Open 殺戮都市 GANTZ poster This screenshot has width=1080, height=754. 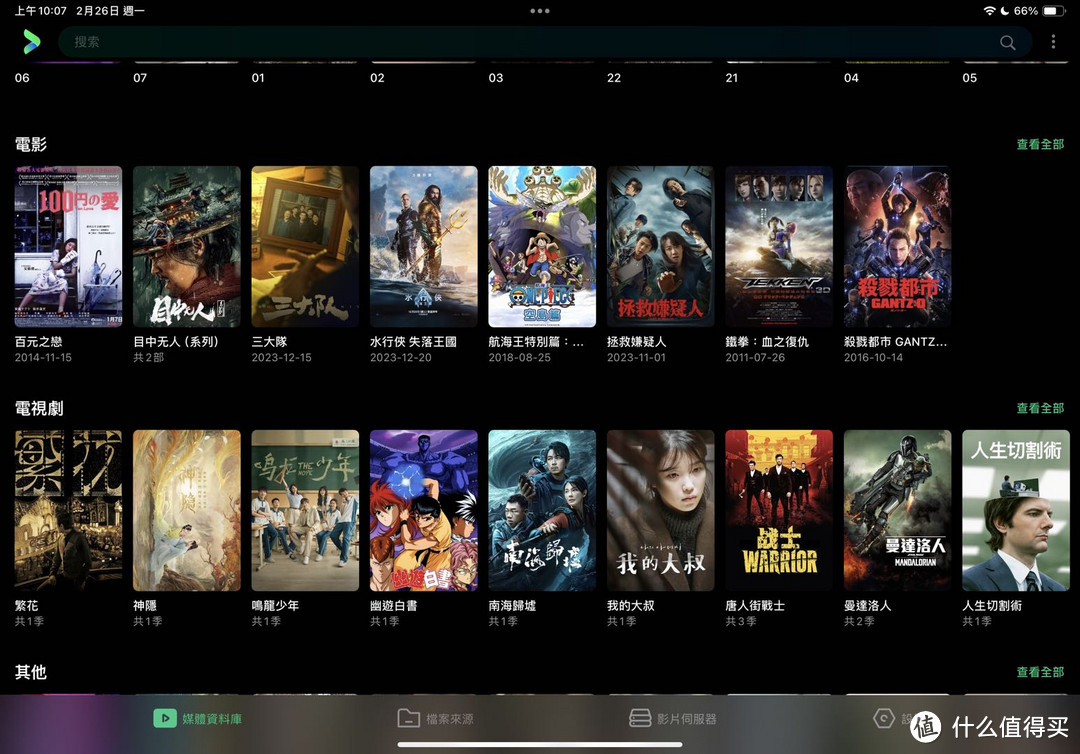click(x=897, y=247)
